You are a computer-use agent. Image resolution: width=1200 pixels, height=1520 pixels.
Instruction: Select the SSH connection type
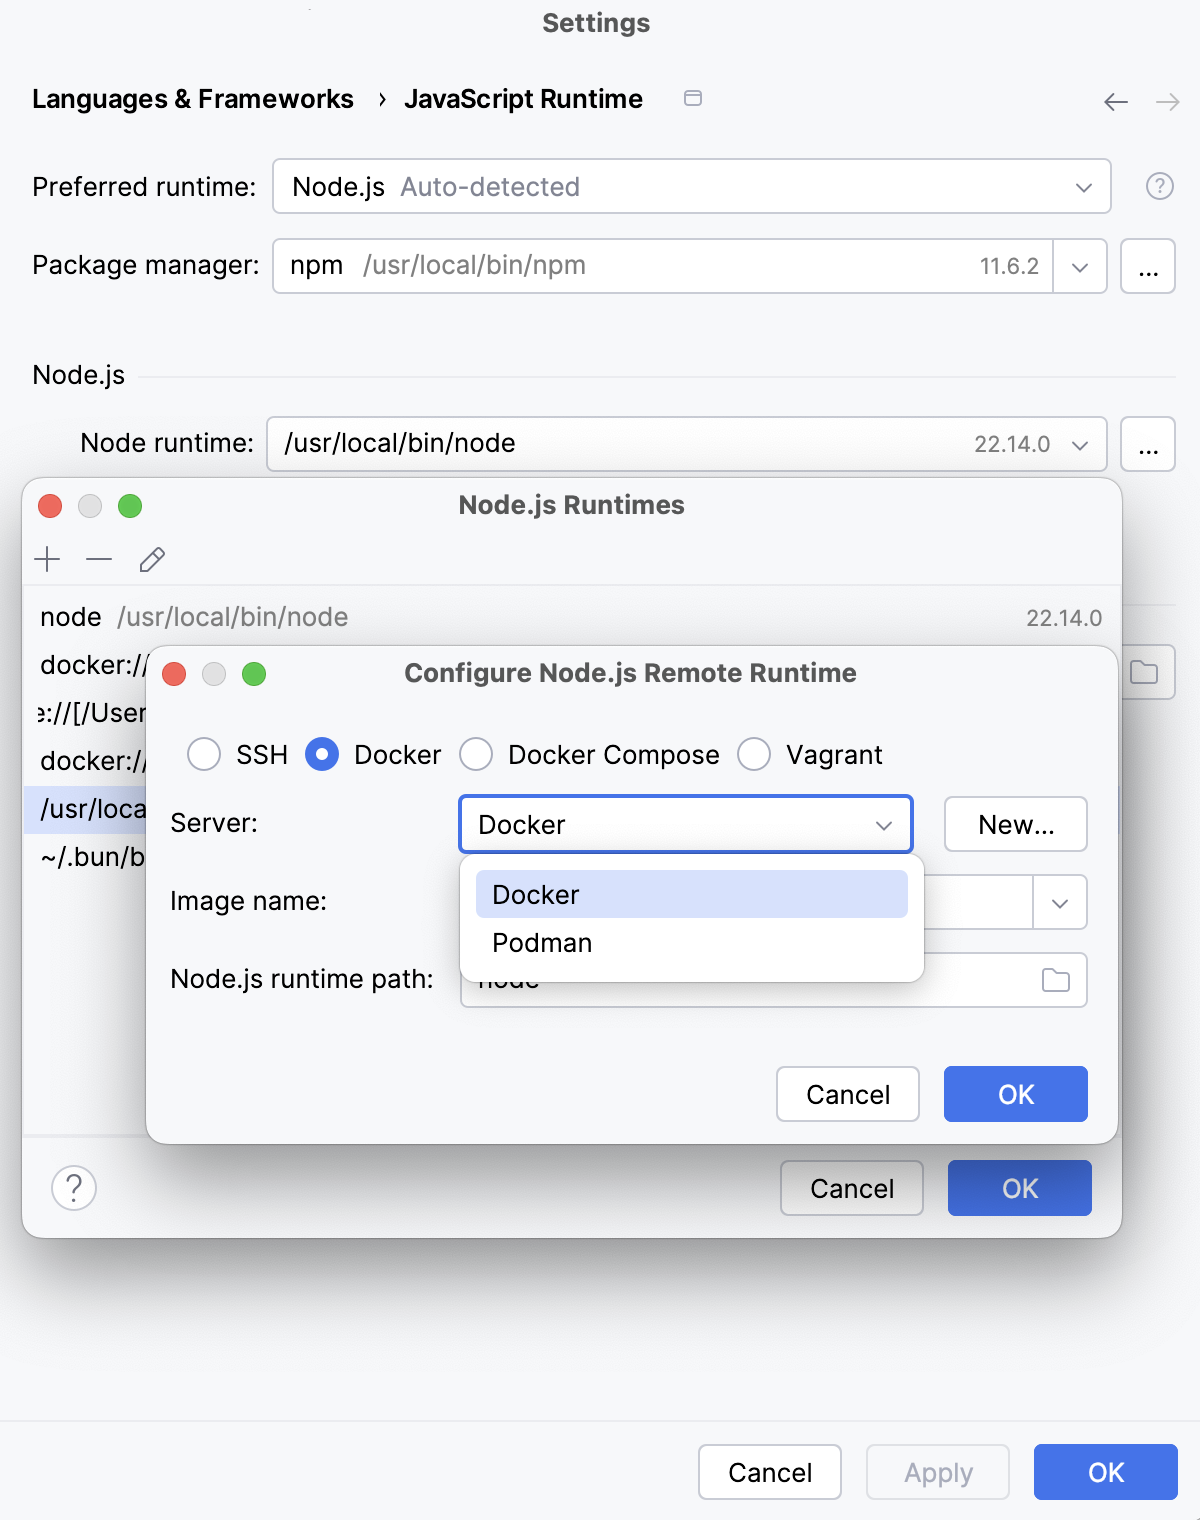[x=204, y=755]
